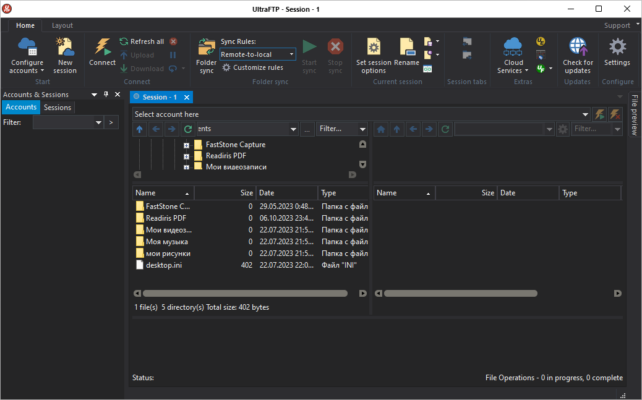This screenshot has height=400, width=642.
Task: Select the Session - 1 tab
Action: (160, 97)
